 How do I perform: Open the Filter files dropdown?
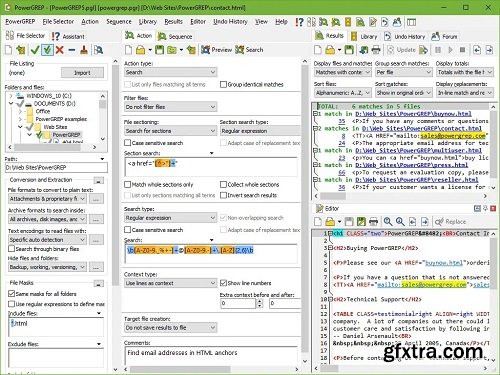pos(170,107)
